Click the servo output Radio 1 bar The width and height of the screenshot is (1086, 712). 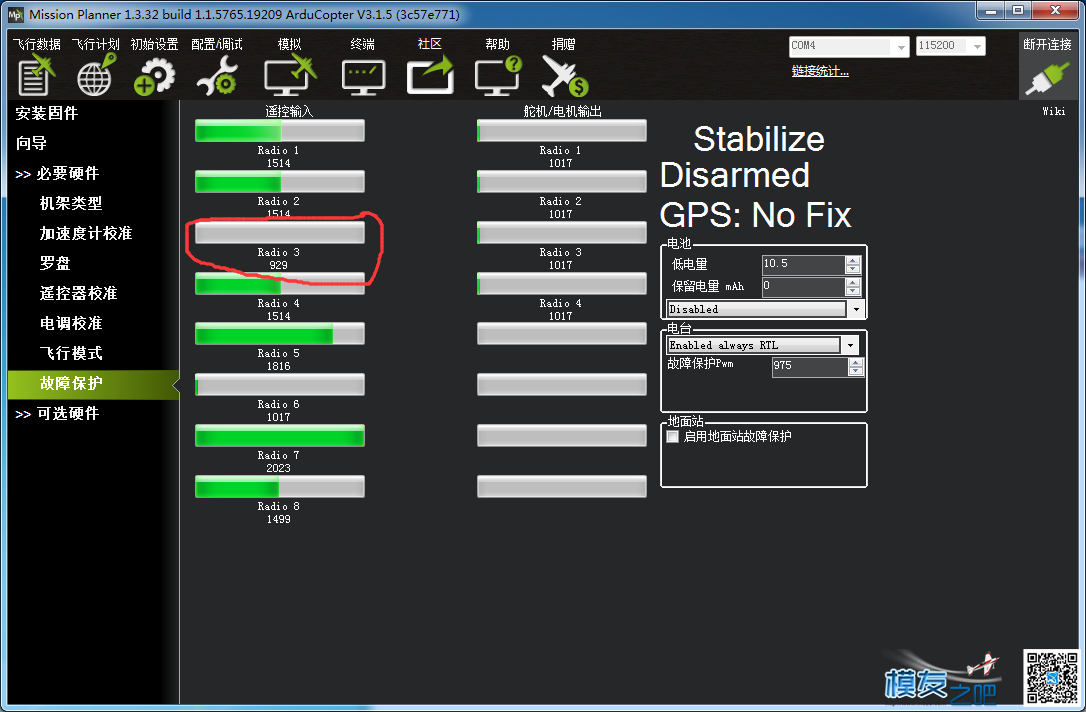click(562, 131)
